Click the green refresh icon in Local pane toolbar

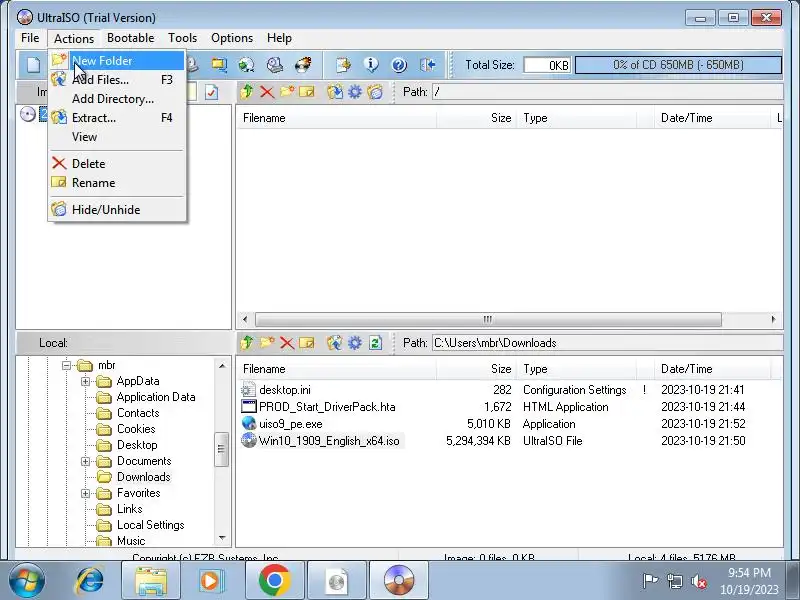pos(376,343)
